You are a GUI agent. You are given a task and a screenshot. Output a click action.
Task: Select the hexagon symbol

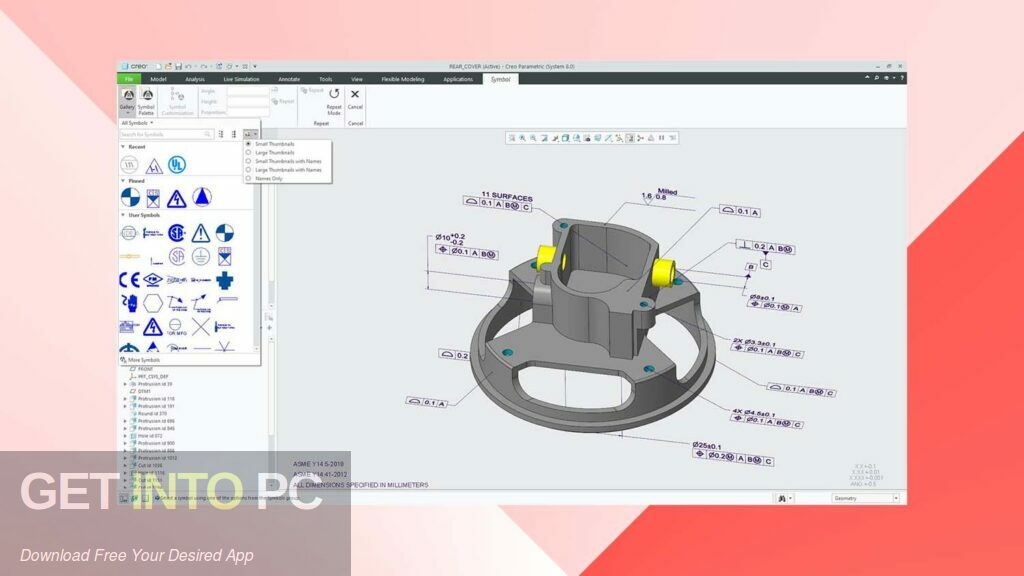coord(153,303)
